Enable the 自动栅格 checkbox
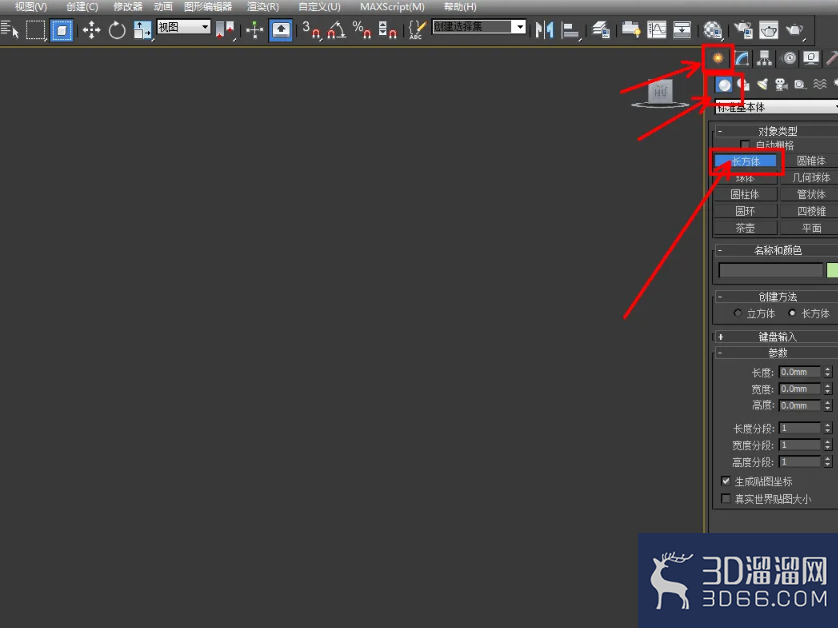This screenshot has height=628, width=838. 745,144
